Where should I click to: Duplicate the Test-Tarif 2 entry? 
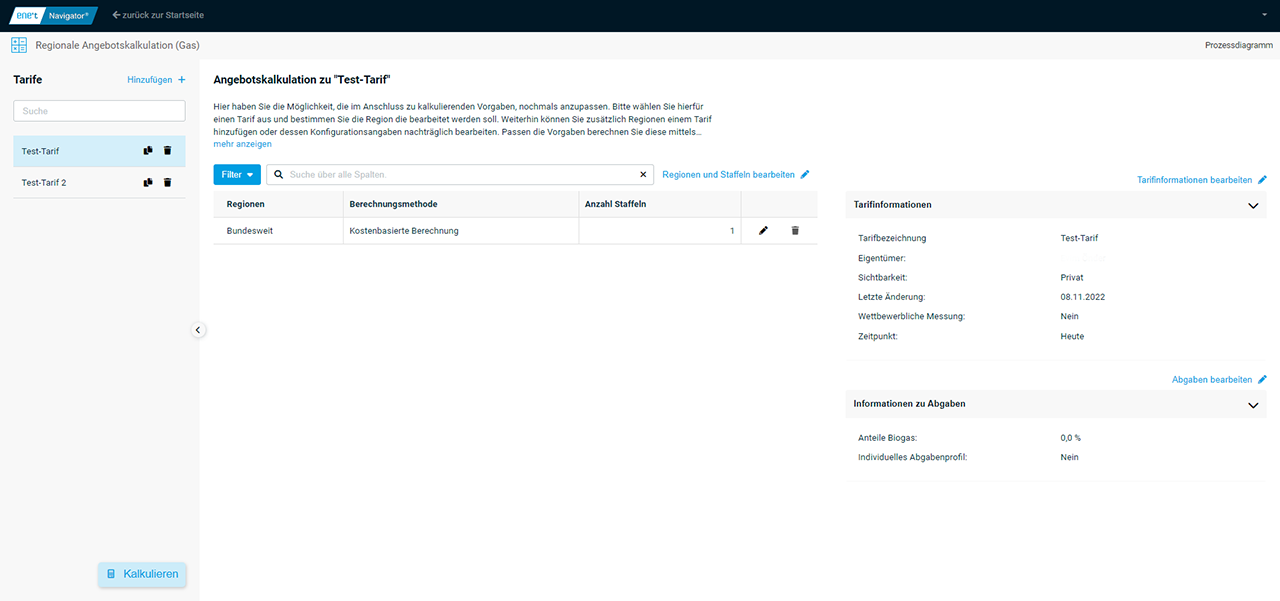pyautogui.click(x=148, y=183)
